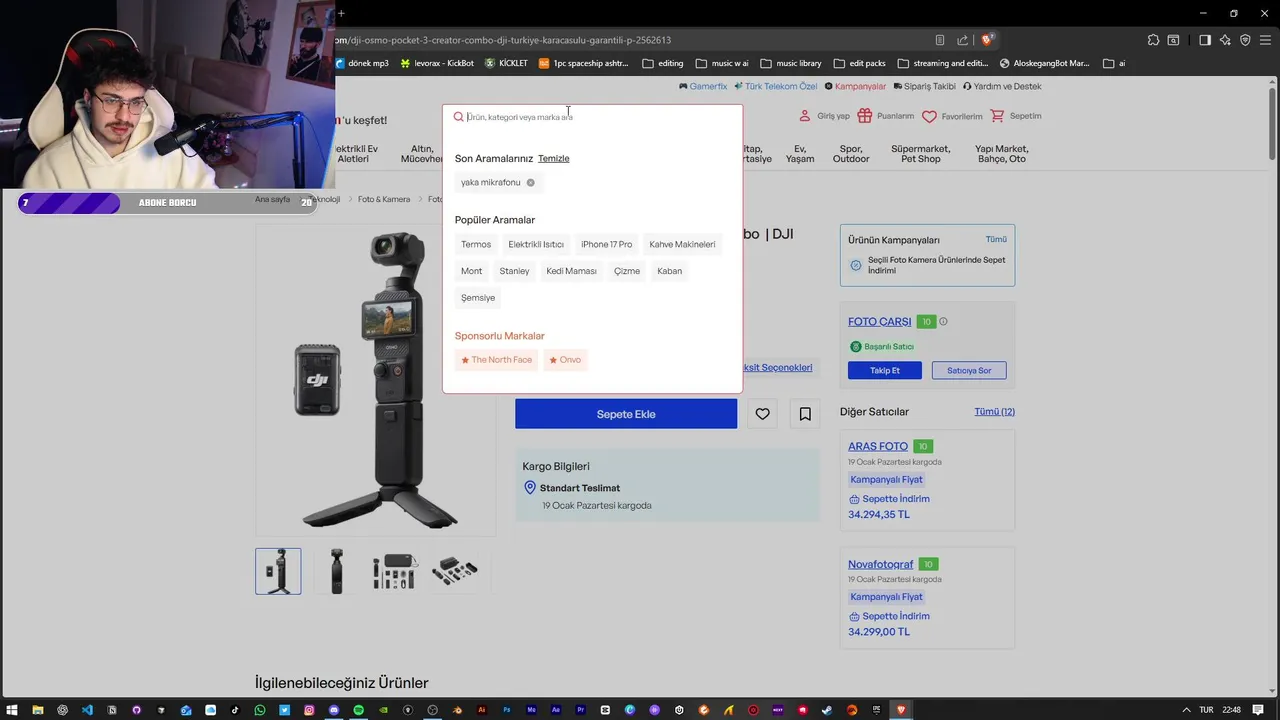Save product with the bookmark icon
Viewport: 1280px width, 720px height.
tap(805, 414)
